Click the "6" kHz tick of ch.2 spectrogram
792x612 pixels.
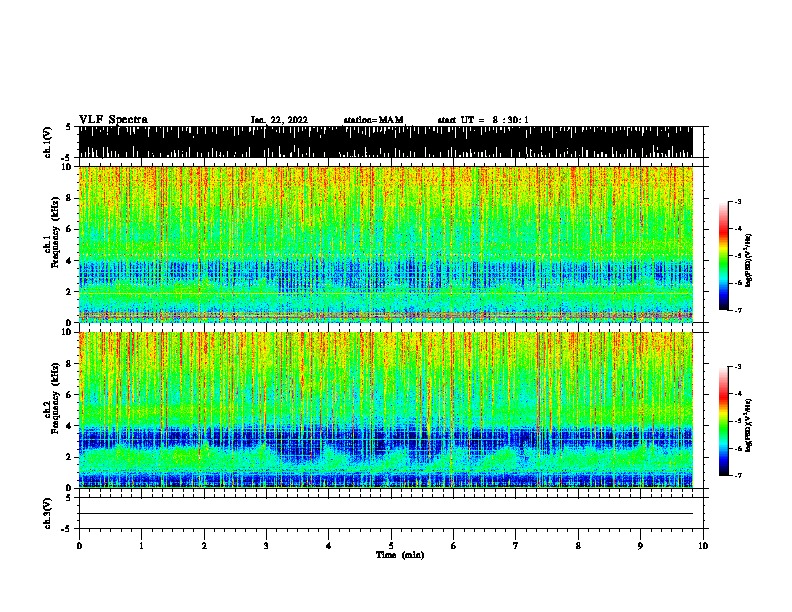click(70, 394)
